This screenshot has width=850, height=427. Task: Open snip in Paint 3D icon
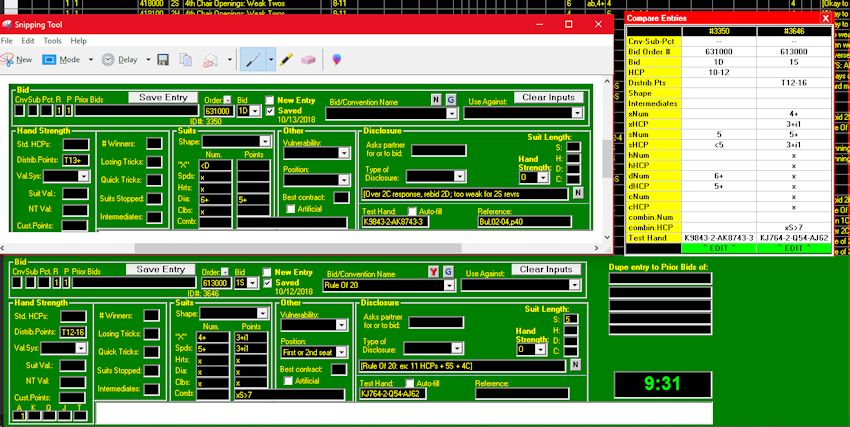click(x=337, y=60)
